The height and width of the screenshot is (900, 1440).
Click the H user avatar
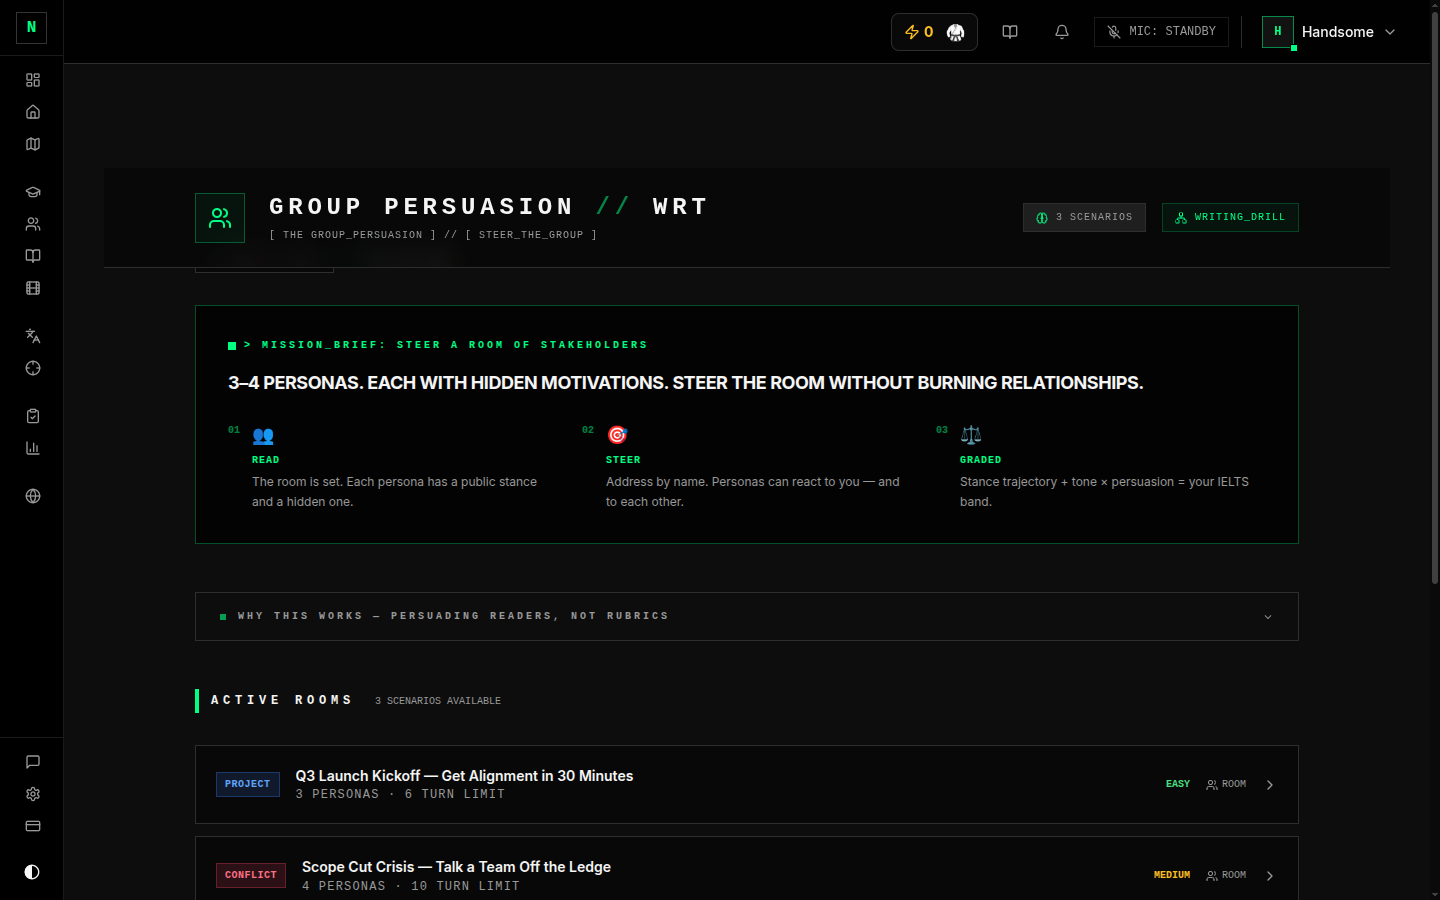[1278, 32]
